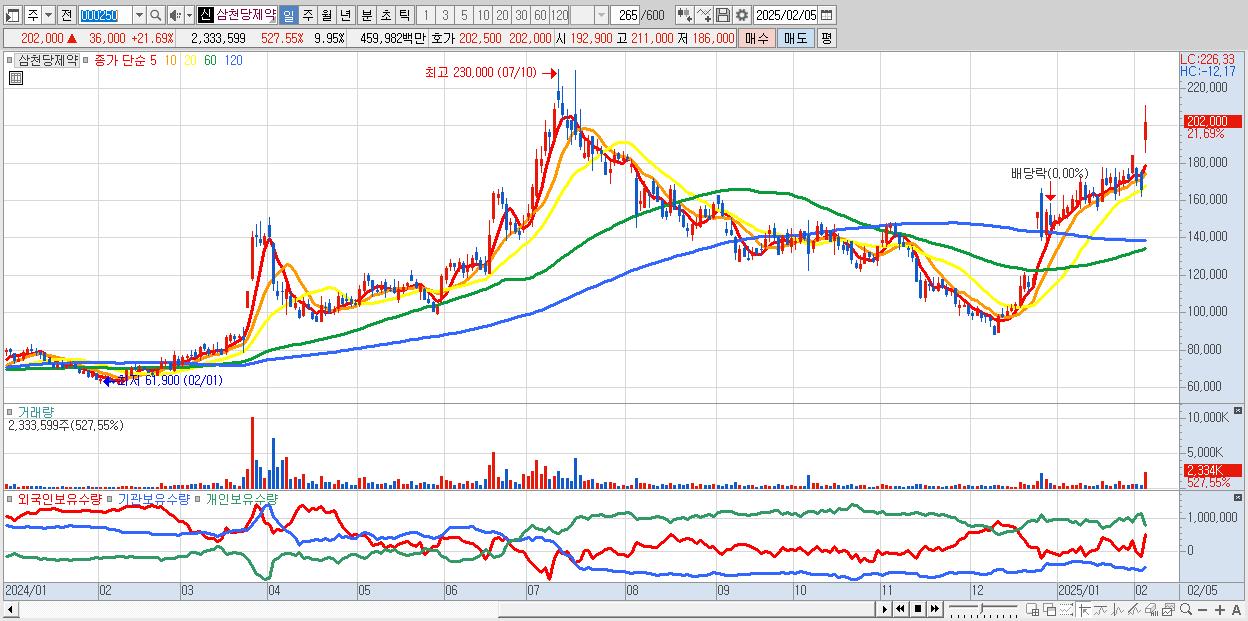Image resolution: width=1248 pixels, height=621 pixels.
Task: Click the crosshair cursor icon in bottom toolbar
Action: point(1085,610)
